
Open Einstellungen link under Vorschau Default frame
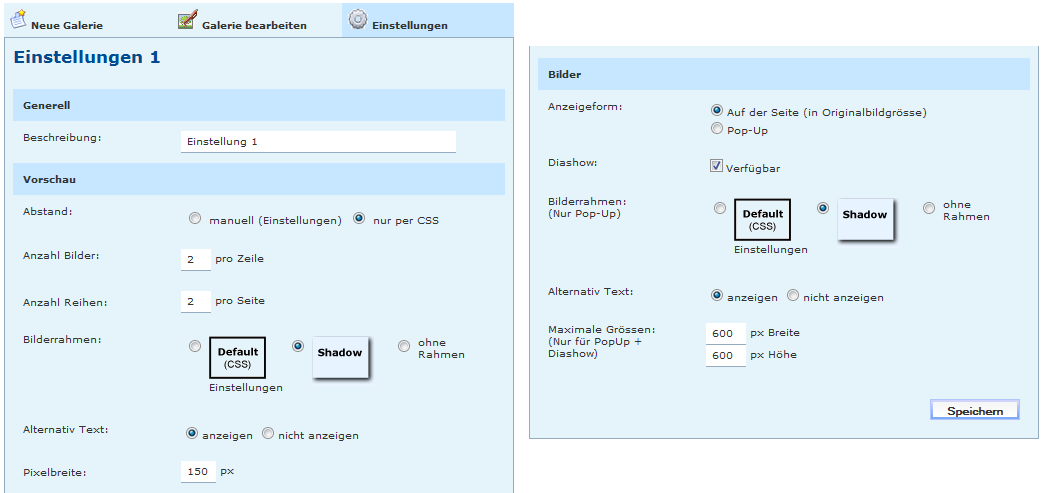coord(246,388)
